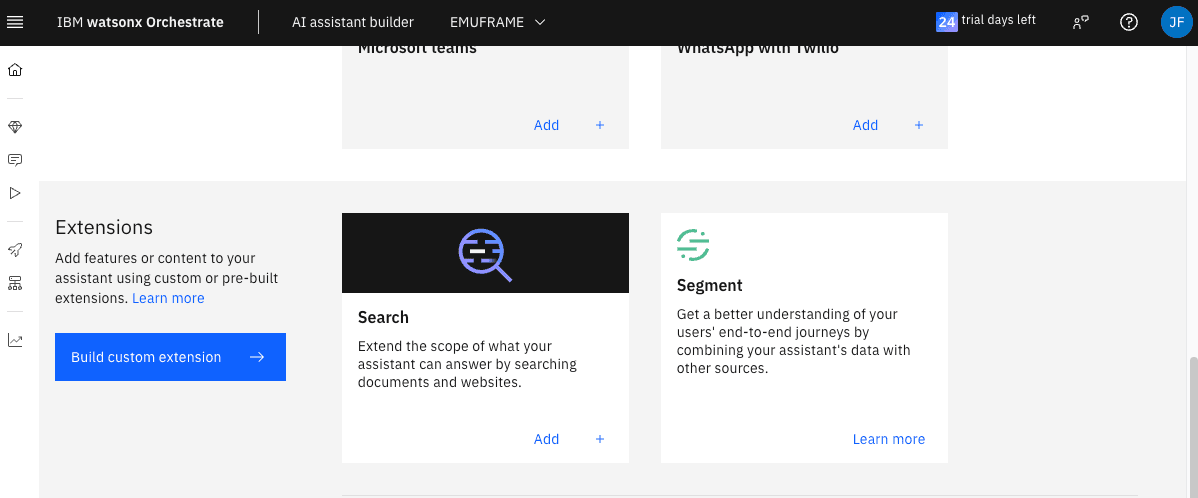The image size is (1198, 498).
Task: Click the 24 trial days left indicator
Action: click(x=986, y=21)
